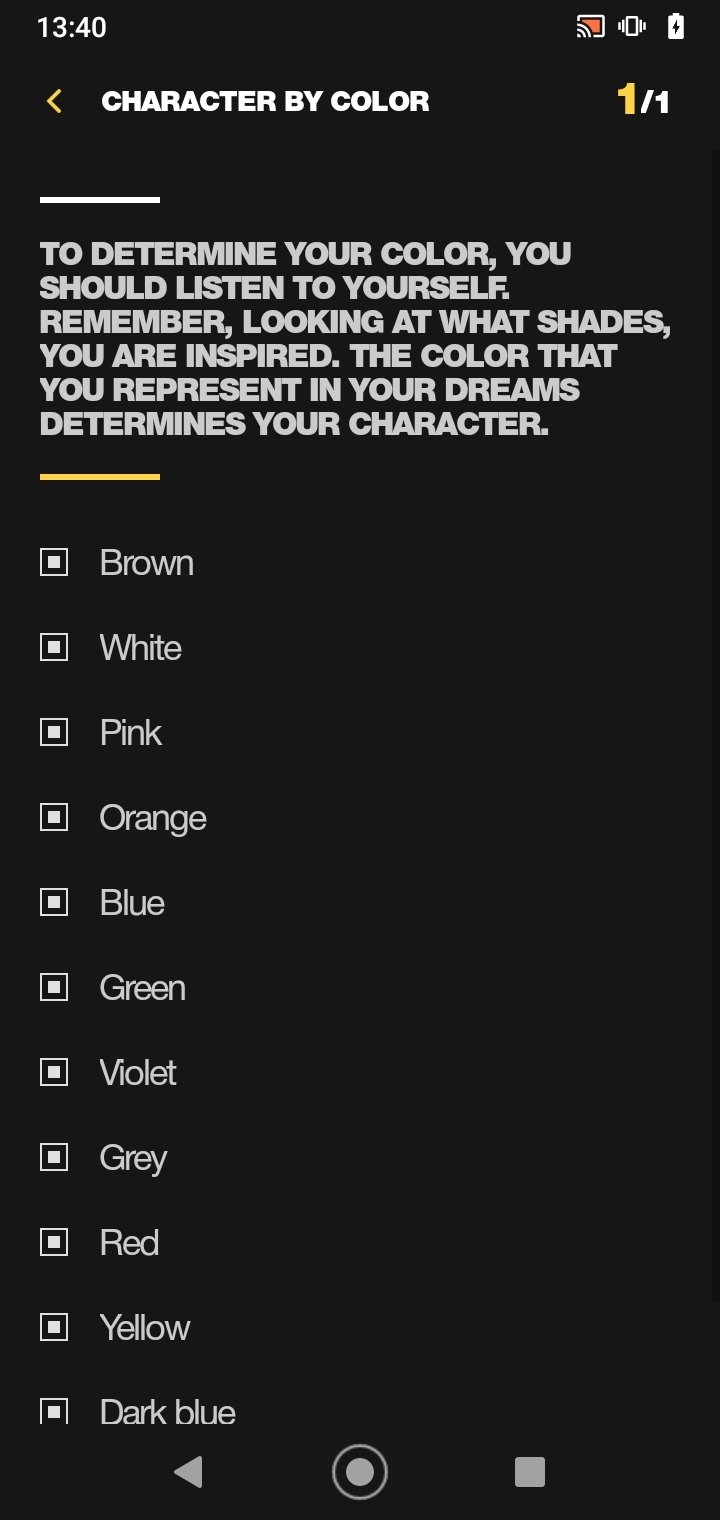Select the Red option checkbox
720x1520 pixels.
54,1242
